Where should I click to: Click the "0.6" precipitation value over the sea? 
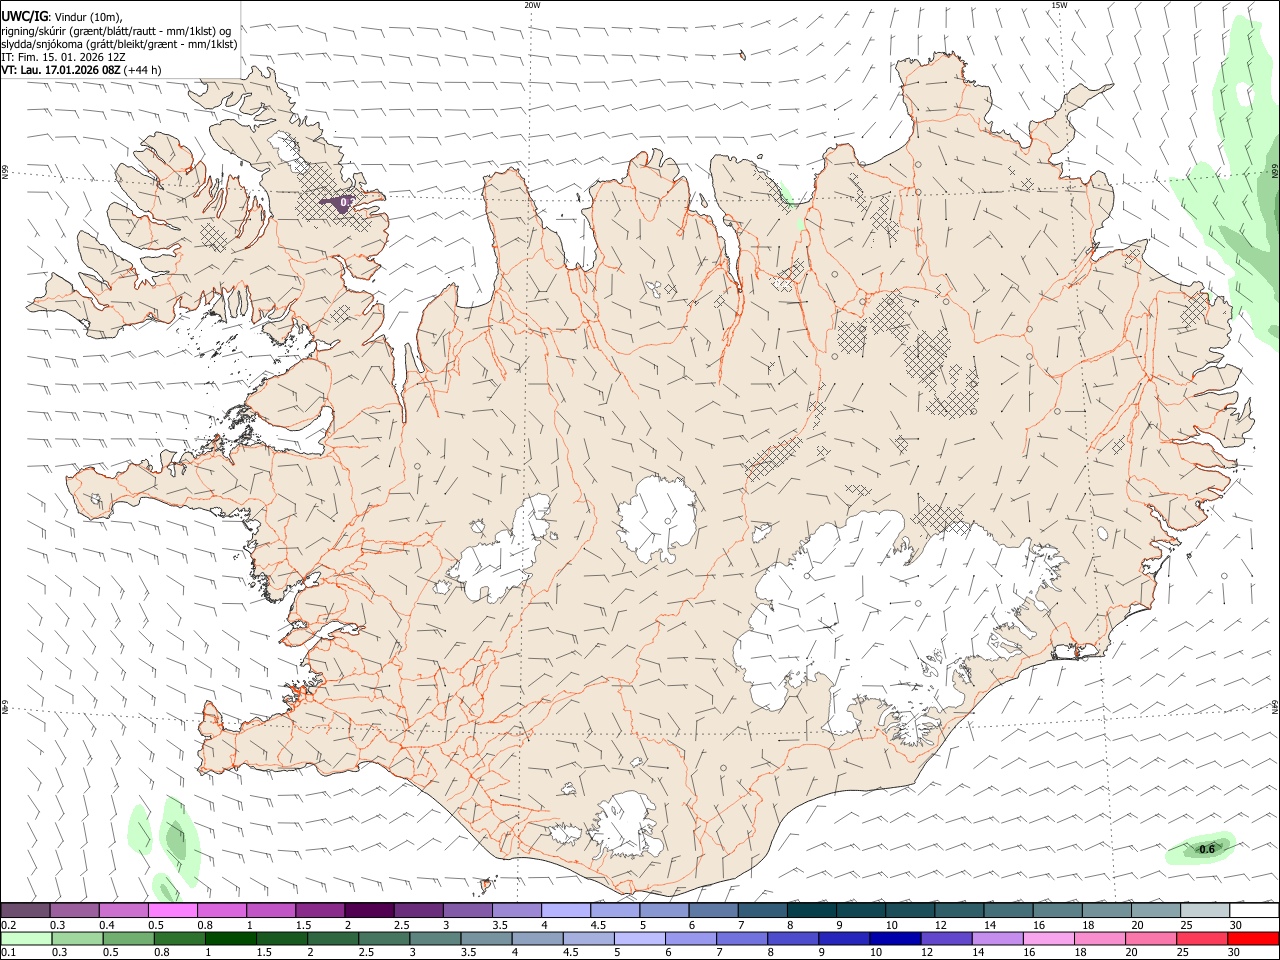pyautogui.click(x=1207, y=850)
